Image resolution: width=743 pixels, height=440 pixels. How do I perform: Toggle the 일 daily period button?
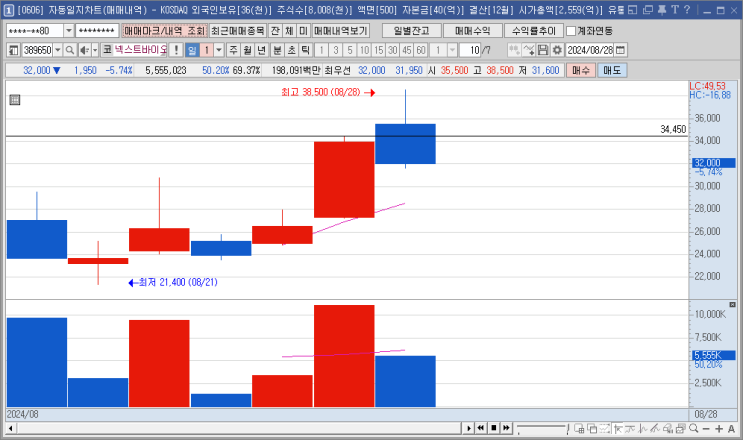point(192,50)
